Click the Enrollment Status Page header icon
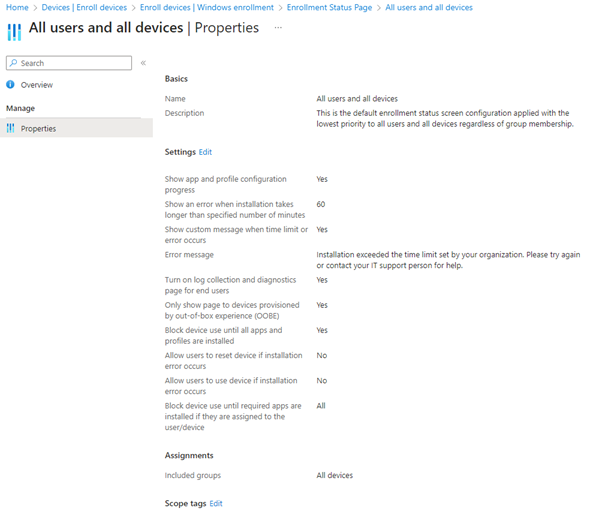The height and width of the screenshot is (520, 602). (15, 30)
